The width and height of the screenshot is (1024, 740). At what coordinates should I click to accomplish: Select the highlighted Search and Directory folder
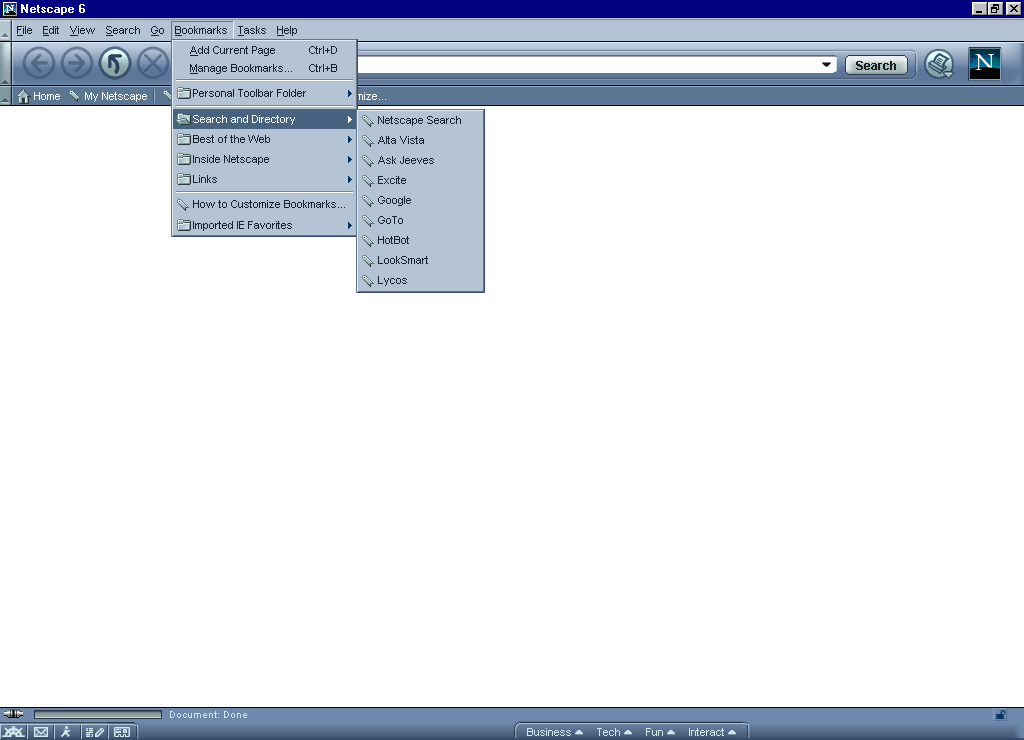(x=264, y=119)
